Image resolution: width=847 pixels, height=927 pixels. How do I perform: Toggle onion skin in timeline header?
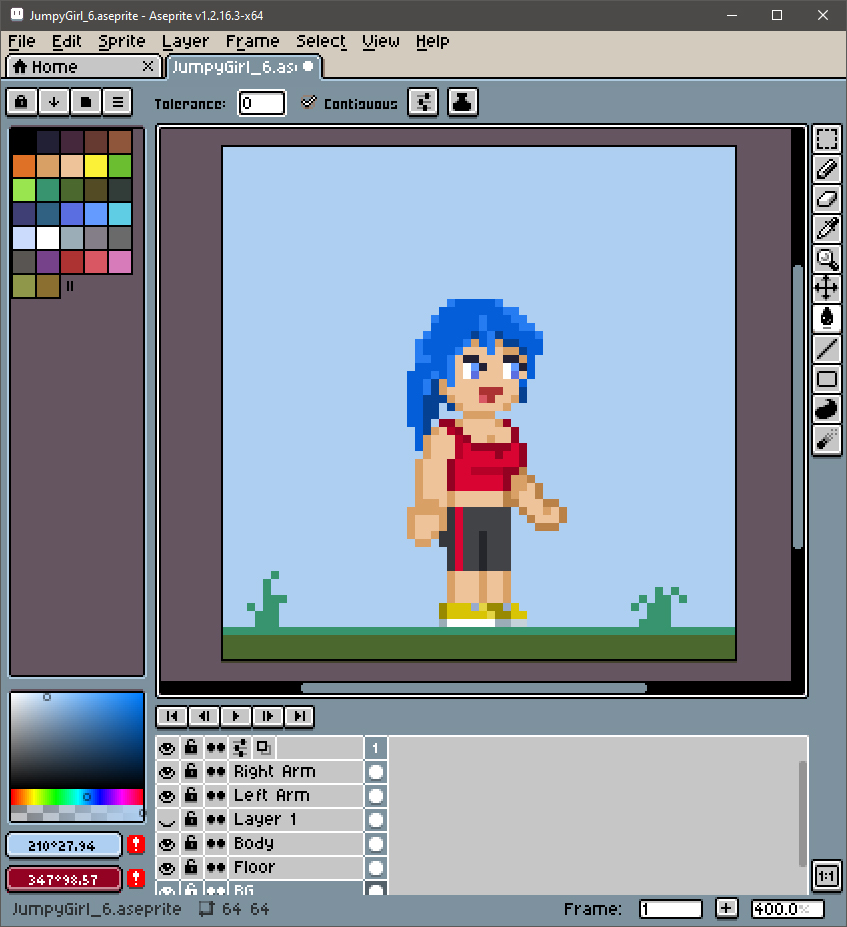pyautogui.click(x=264, y=748)
